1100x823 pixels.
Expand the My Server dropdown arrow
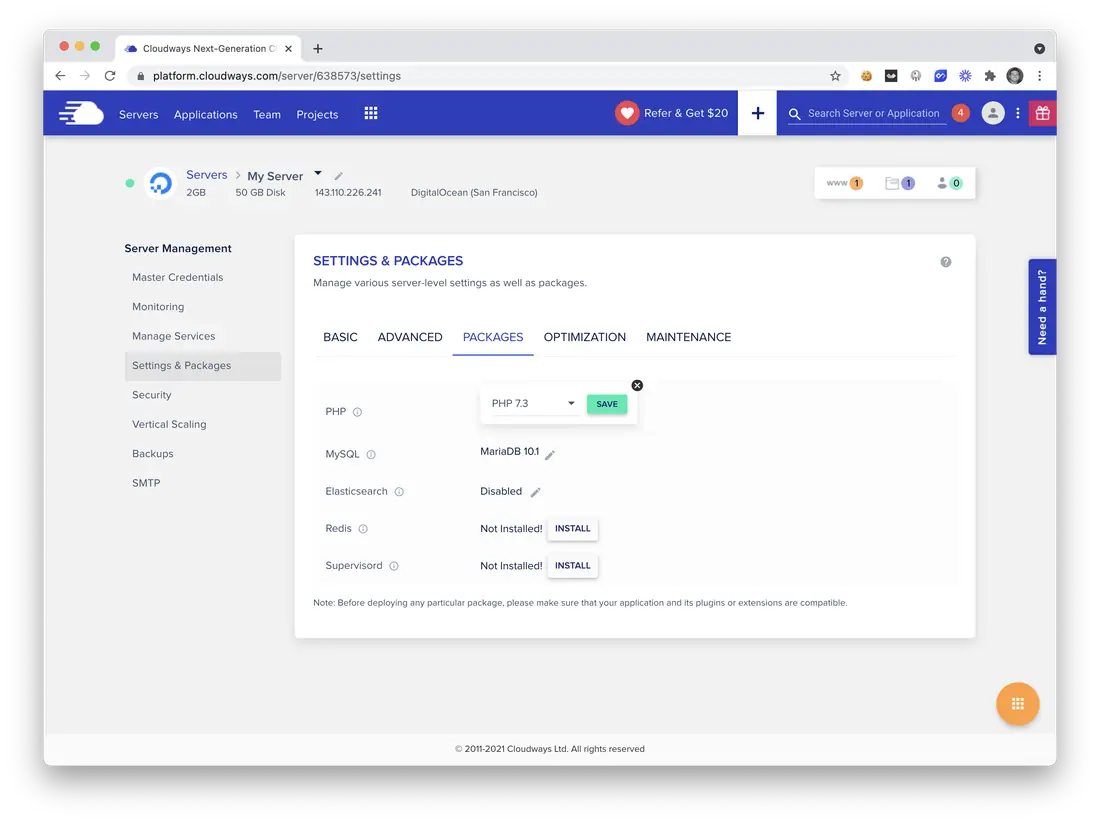(x=318, y=173)
